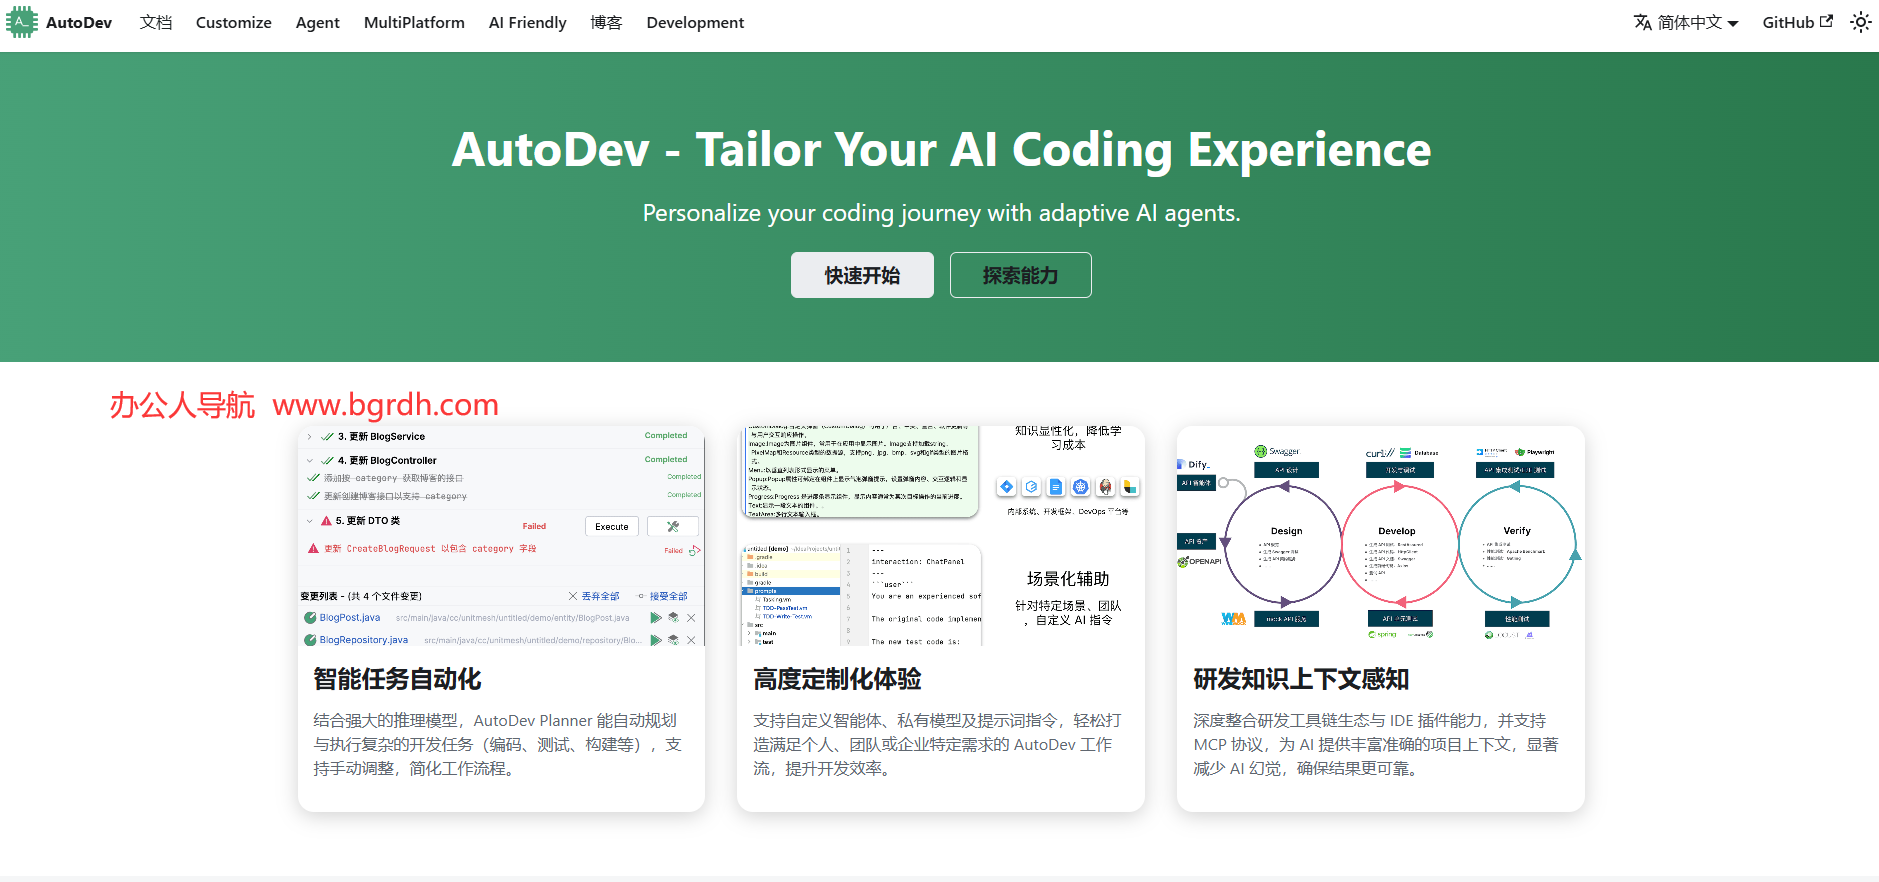Click the green run icon on BlogPost.java row

pyautogui.click(x=656, y=618)
